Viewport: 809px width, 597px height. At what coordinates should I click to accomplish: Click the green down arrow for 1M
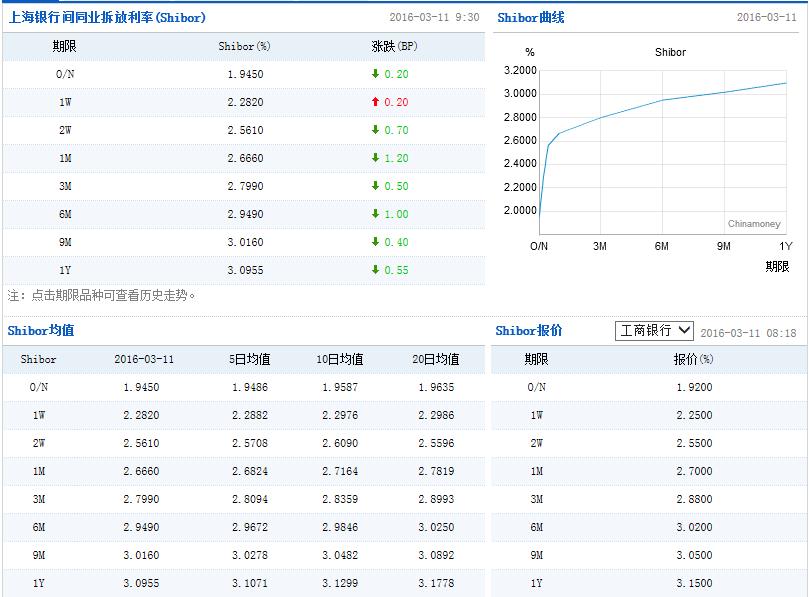pos(375,158)
